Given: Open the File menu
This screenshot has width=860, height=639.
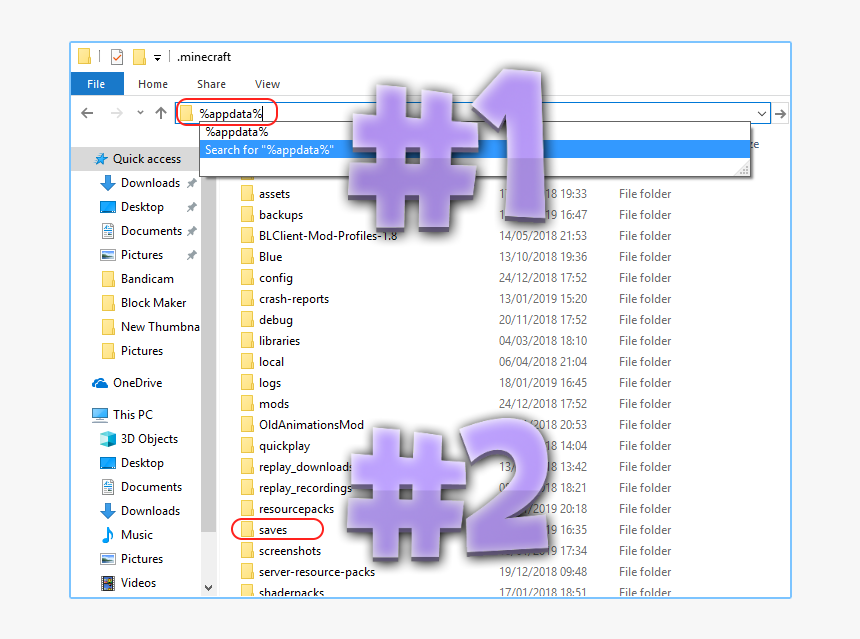Looking at the screenshot, I should tap(96, 84).
